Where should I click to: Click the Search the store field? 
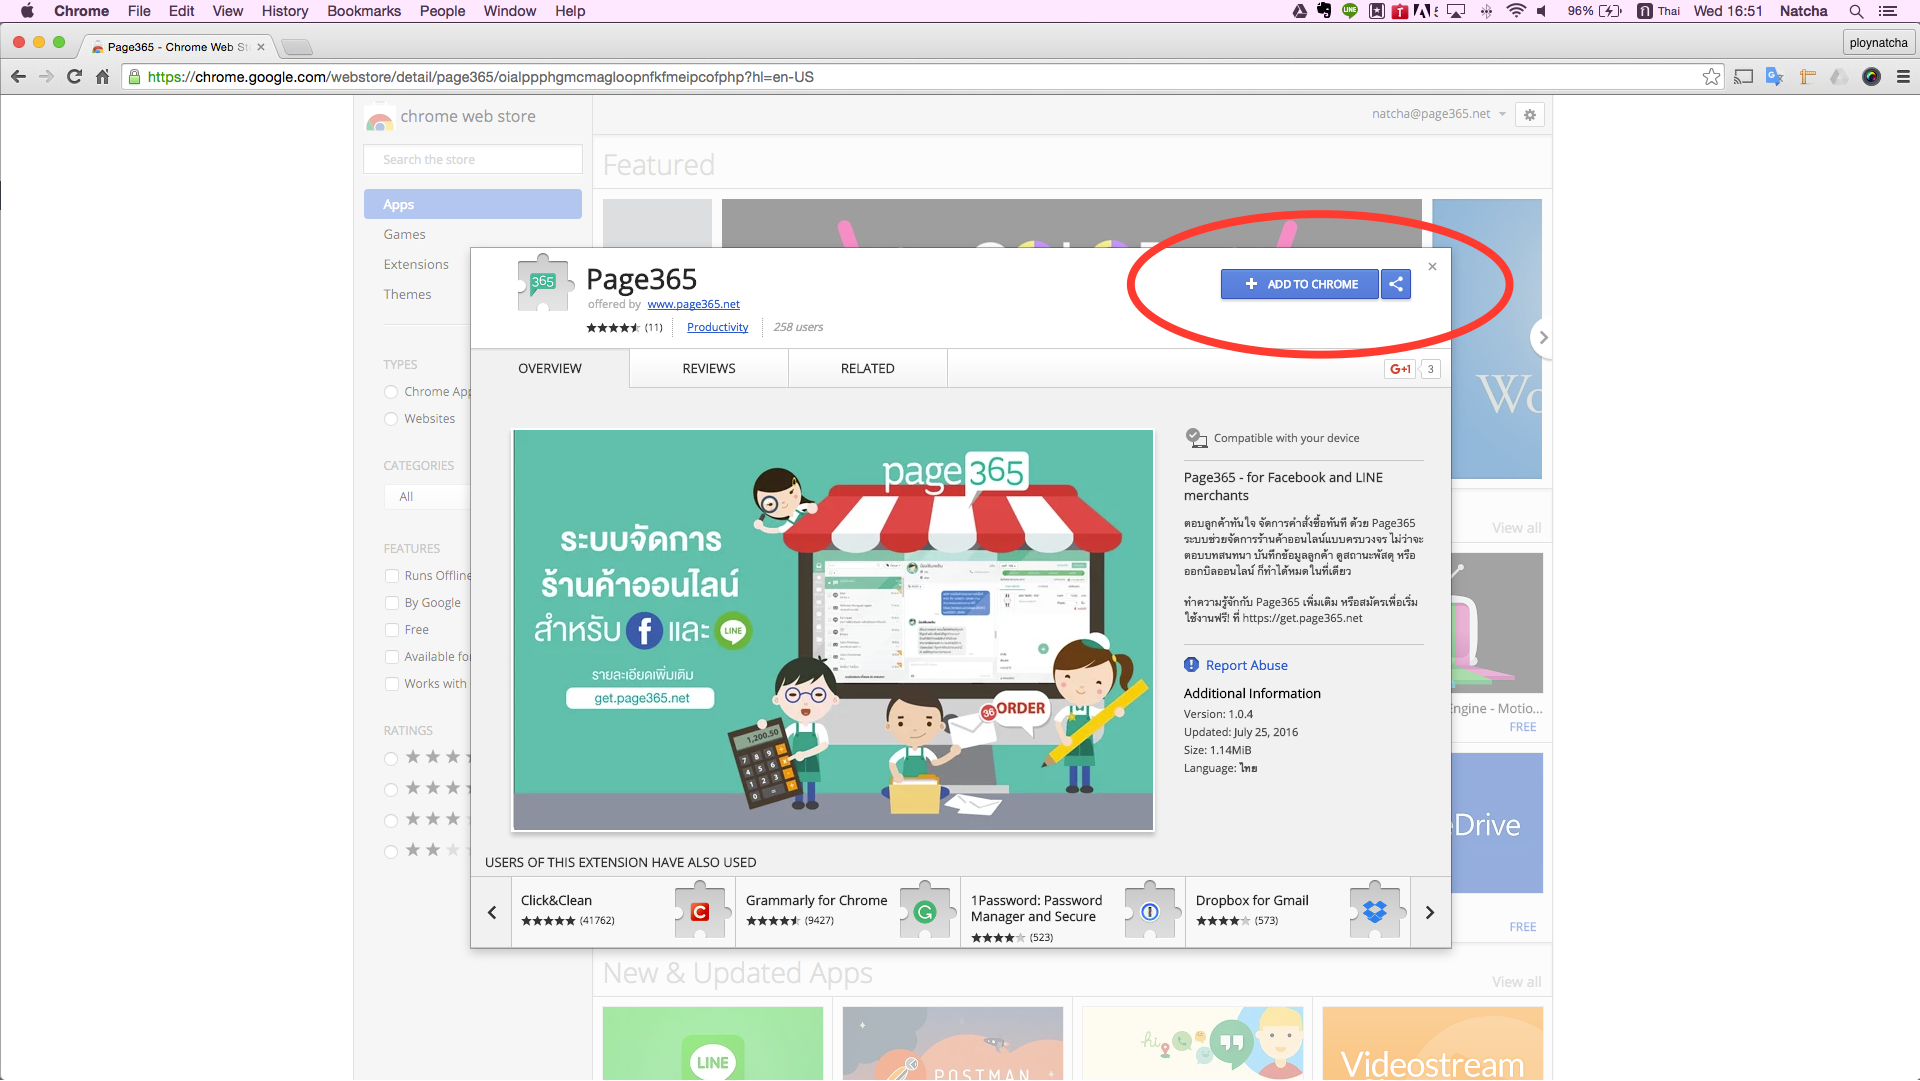click(473, 159)
